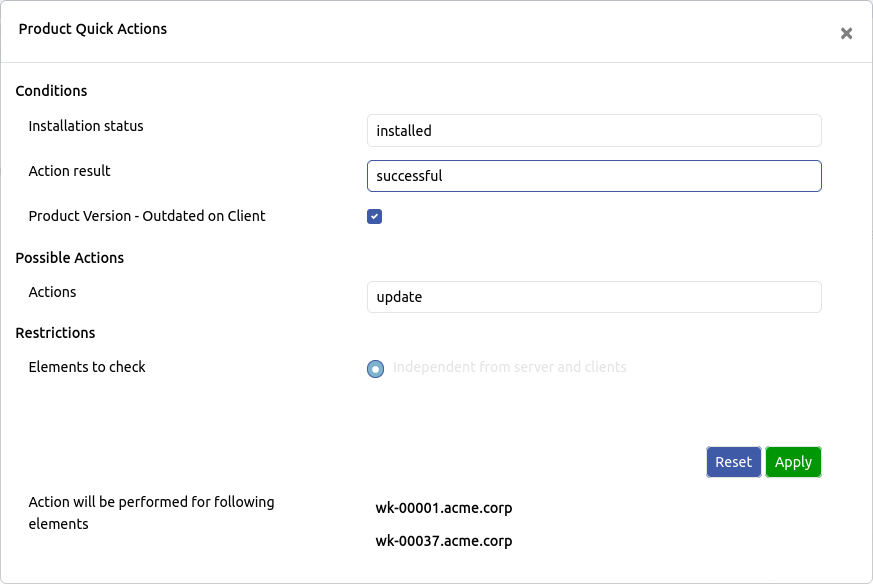Screen dimensions: 873x584
Task: Click the Independent from server and clients text
Action: click(x=509, y=367)
